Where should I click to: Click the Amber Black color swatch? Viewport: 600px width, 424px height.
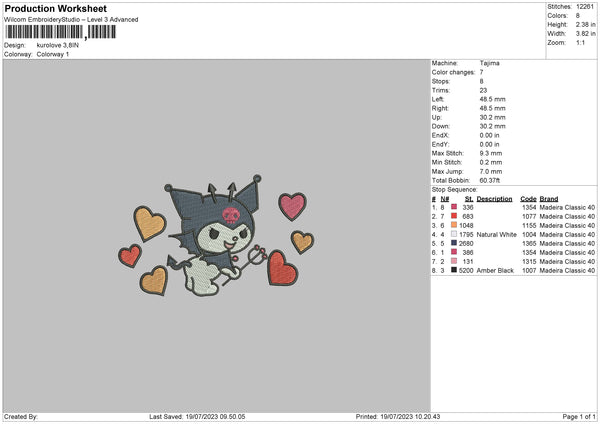454,270
